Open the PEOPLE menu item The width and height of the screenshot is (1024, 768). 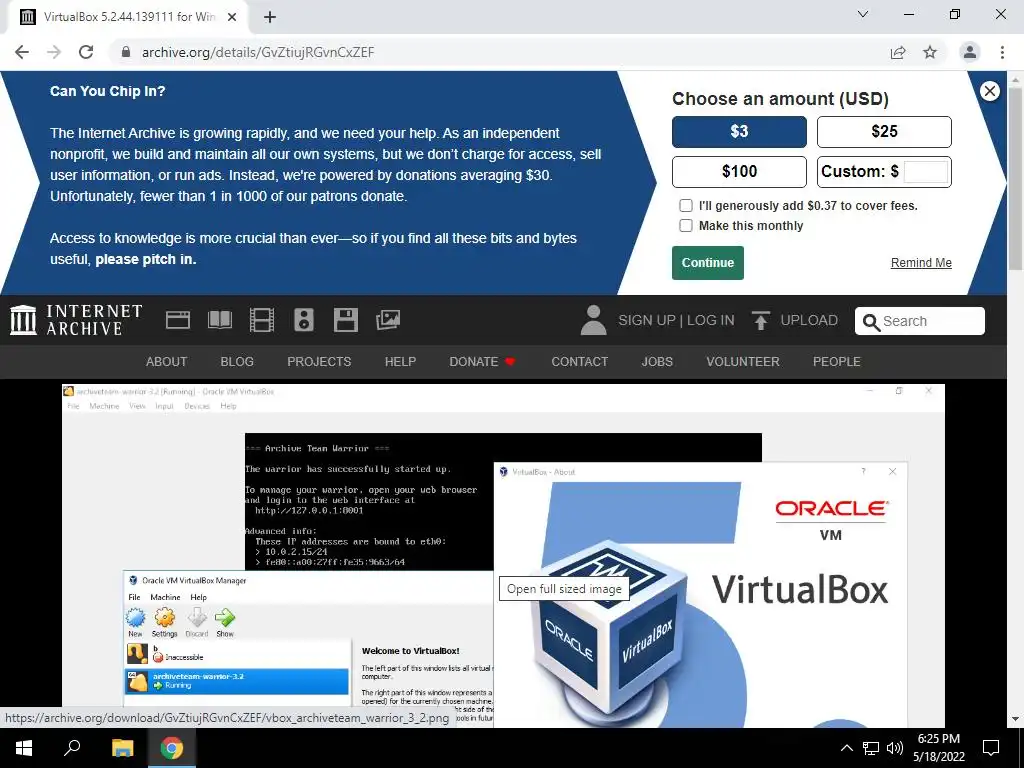(x=837, y=362)
